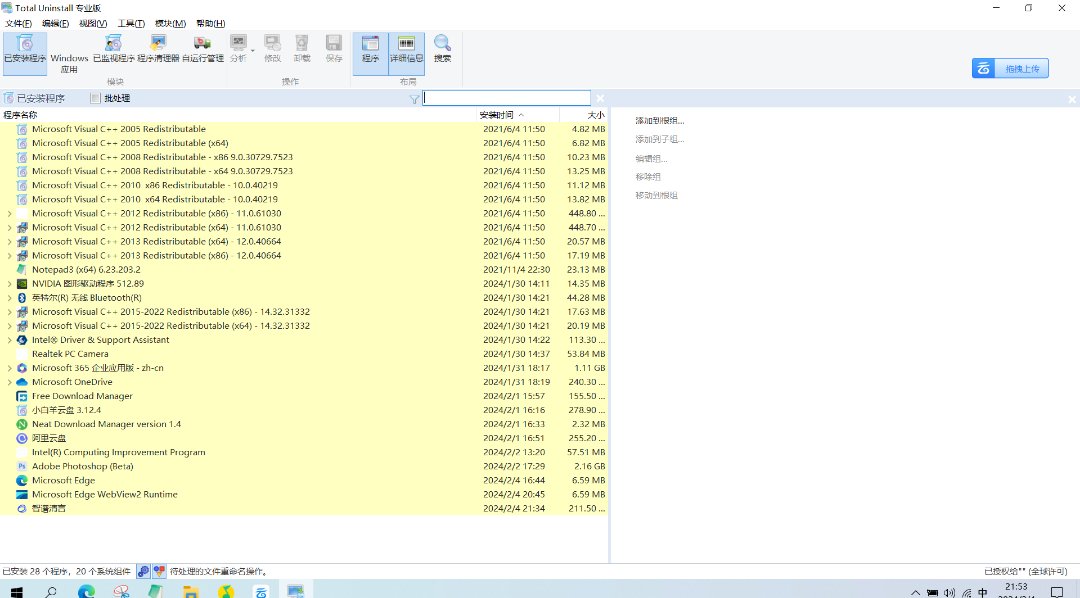This screenshot has height=598, width=1080.
Task: Open Microsoft Edge from the taskbar
Action: (87, 591)
